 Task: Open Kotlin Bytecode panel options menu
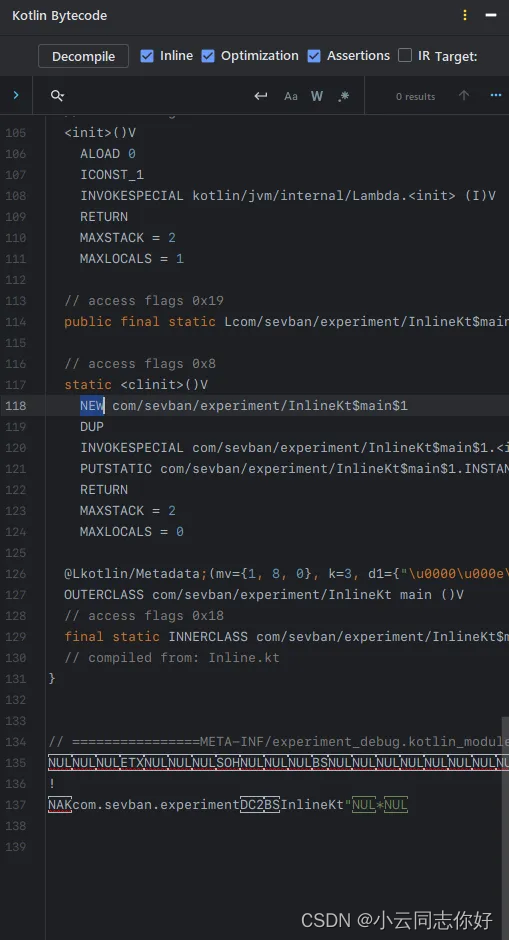[x=465, y=16]
